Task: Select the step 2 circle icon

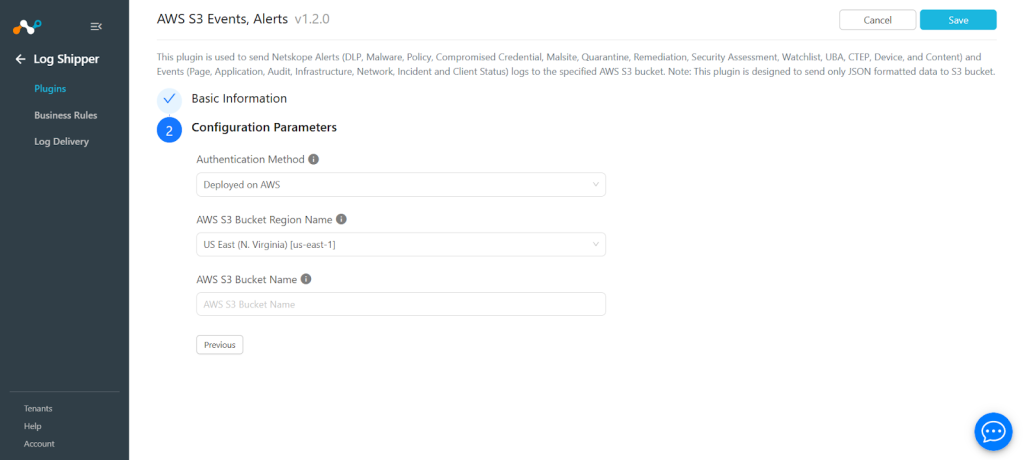Action: pos(169,131)
